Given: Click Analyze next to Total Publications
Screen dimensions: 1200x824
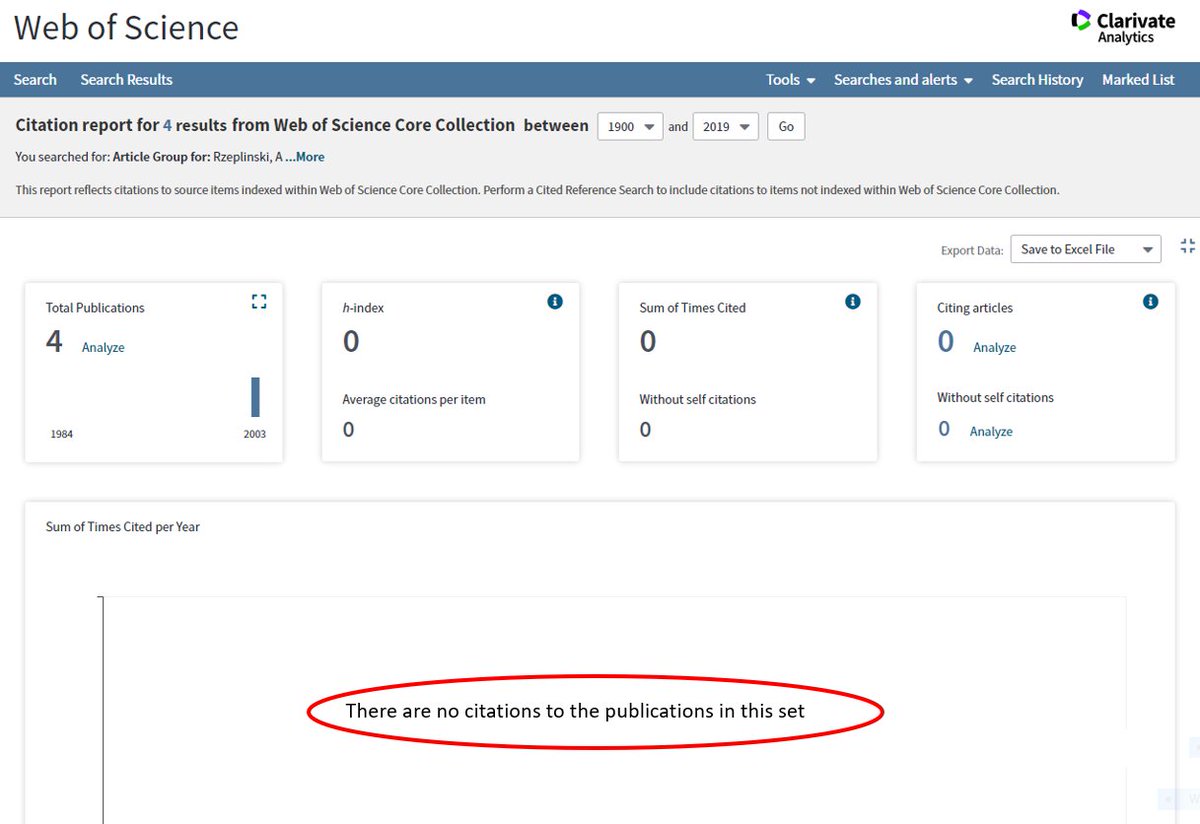Looking at the screenshot, I should (x=103, y=348).
